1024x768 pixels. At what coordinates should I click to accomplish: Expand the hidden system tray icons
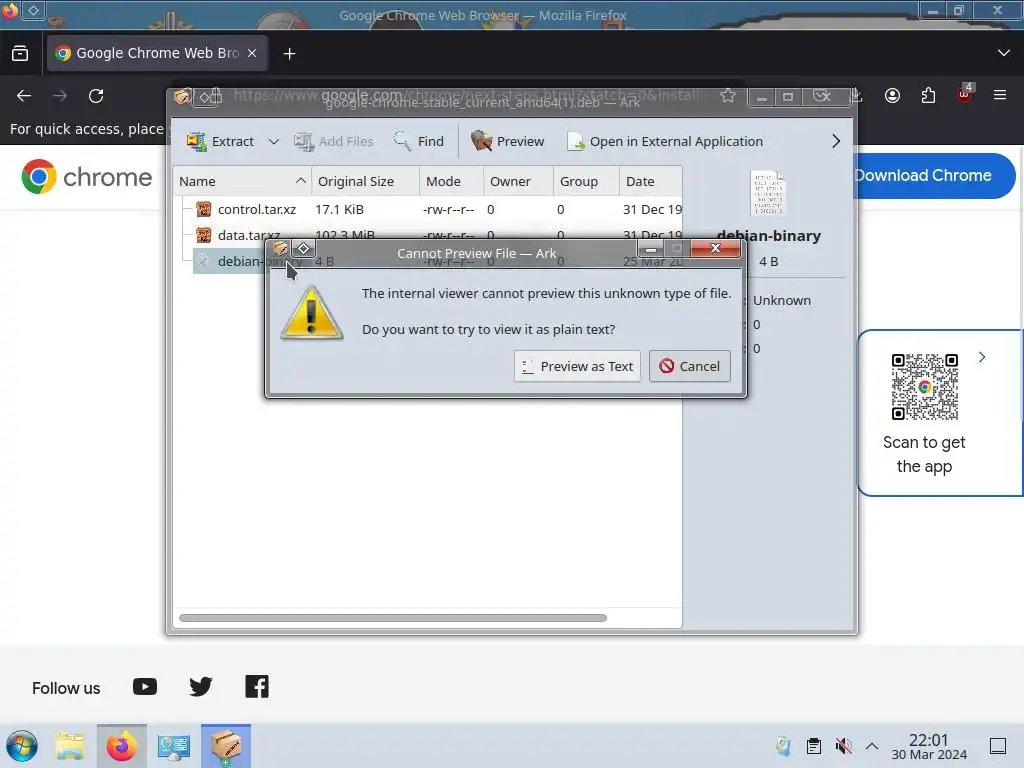pyautogui.click(x=872, y=746)
